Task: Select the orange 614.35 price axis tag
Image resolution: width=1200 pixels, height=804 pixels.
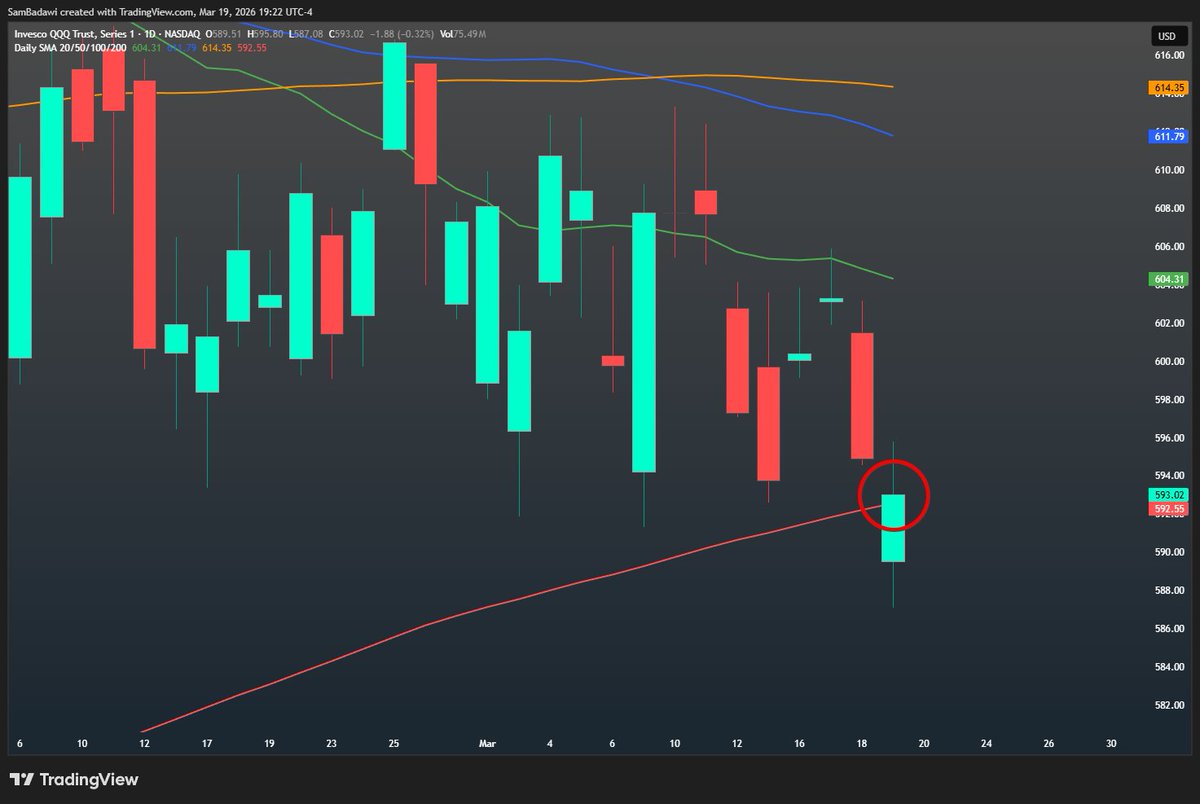Action: tap(1168, 89)
